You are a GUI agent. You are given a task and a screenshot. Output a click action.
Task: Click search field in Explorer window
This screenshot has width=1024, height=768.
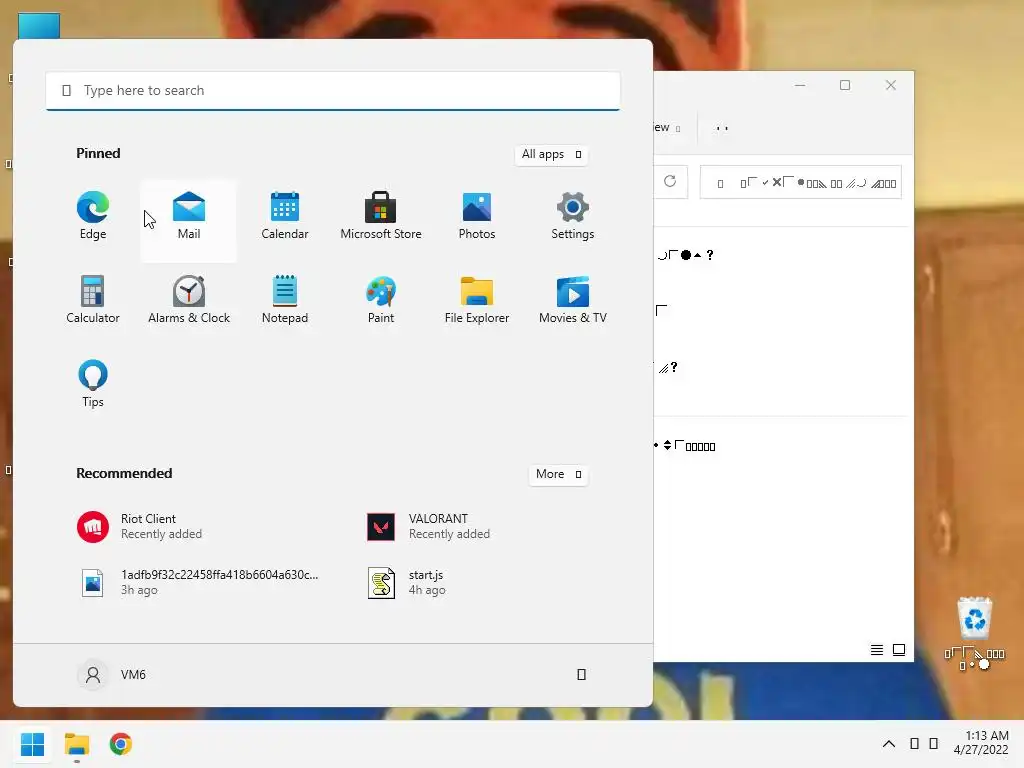801,182
